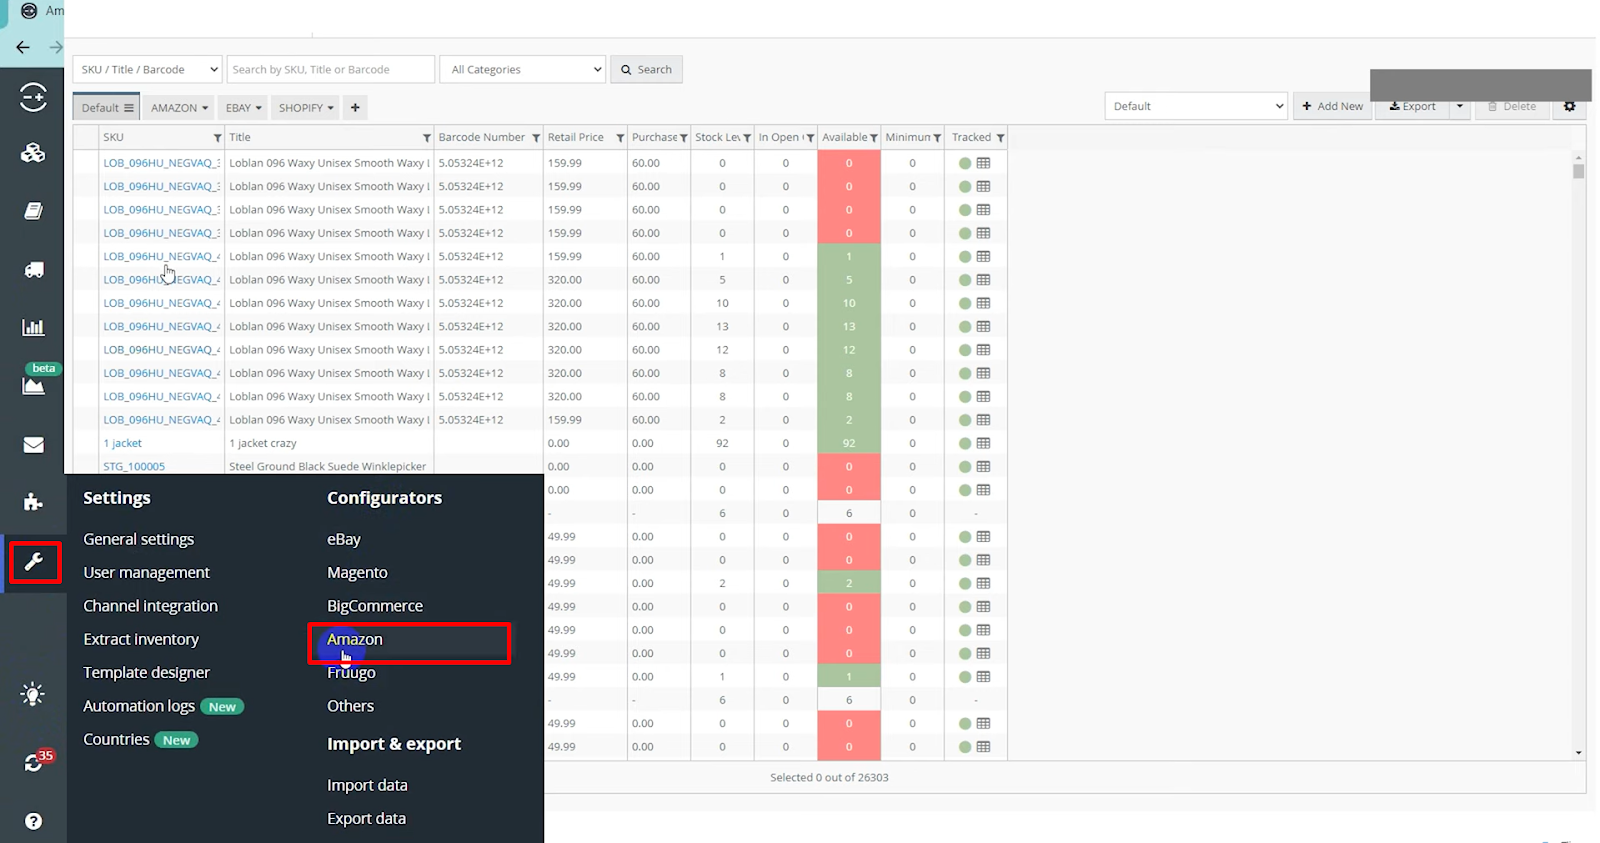Select Import data
Screen dimensions: 1600x843
pyautogui.click(x=367, y=785)
